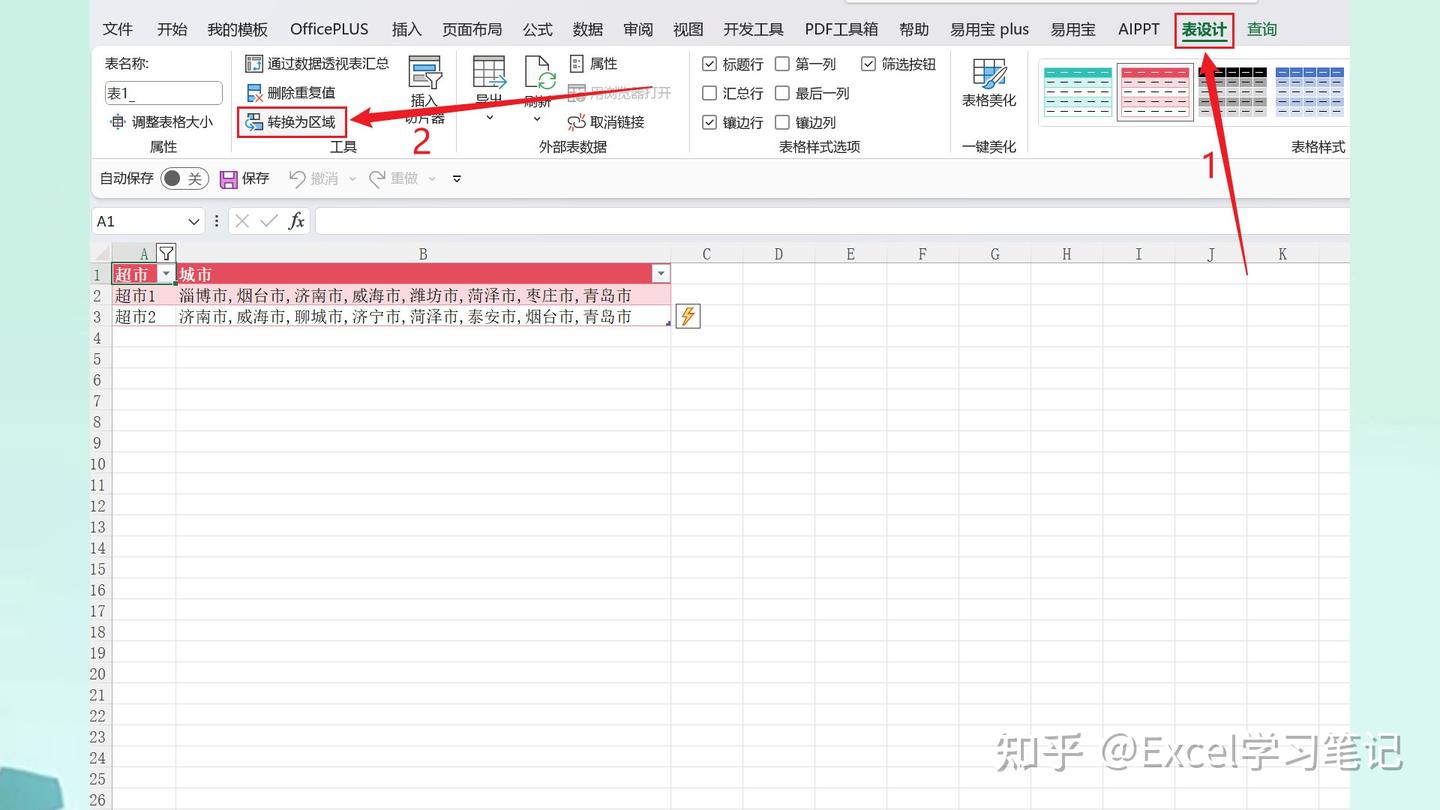The width and height of the screenshot is (1440, 810).
Task: Toggle Banded Columns (镶边列) checkbox
Action: pos(783,123)
